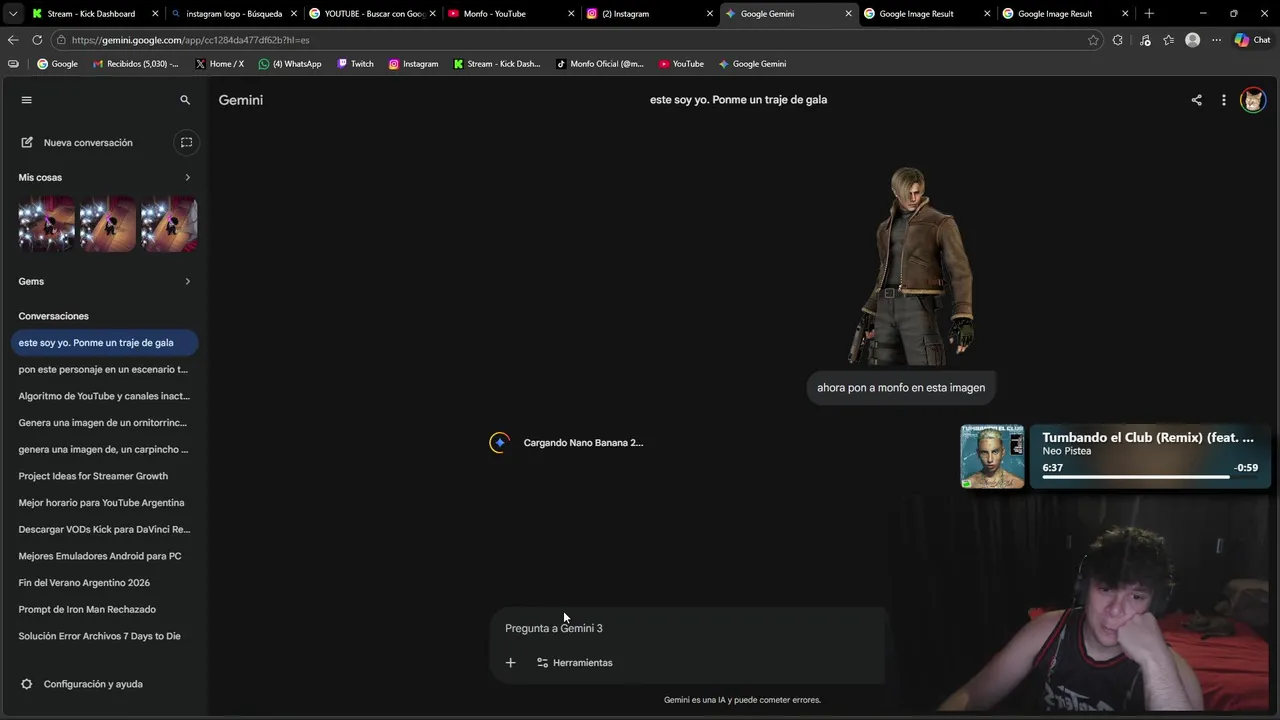
Task: Open the 'Prompt de Iron Man Rechazado' chat
Action: [x=105, y=610]
